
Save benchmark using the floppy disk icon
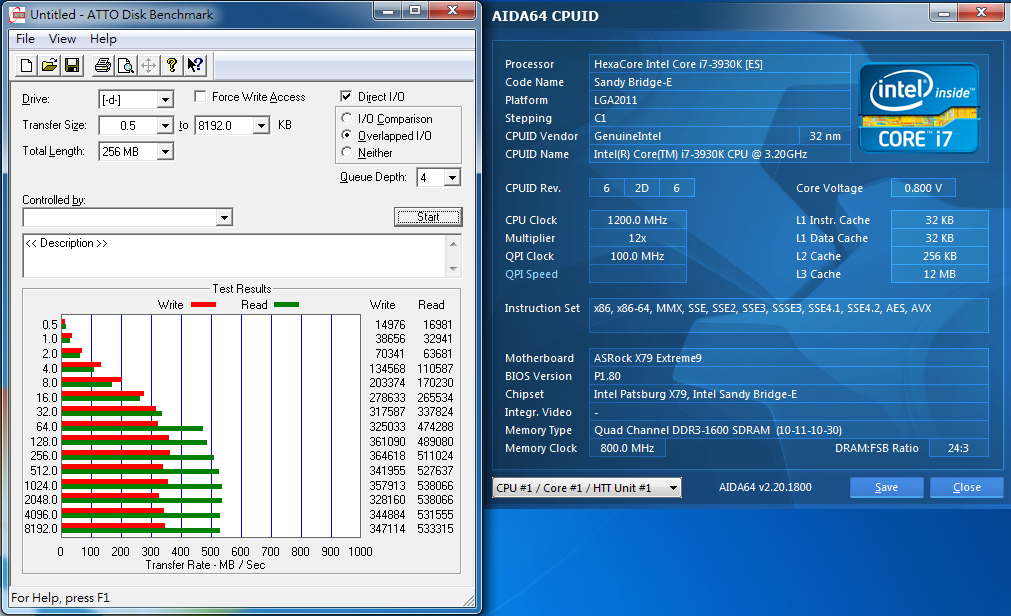pos(72,65)
